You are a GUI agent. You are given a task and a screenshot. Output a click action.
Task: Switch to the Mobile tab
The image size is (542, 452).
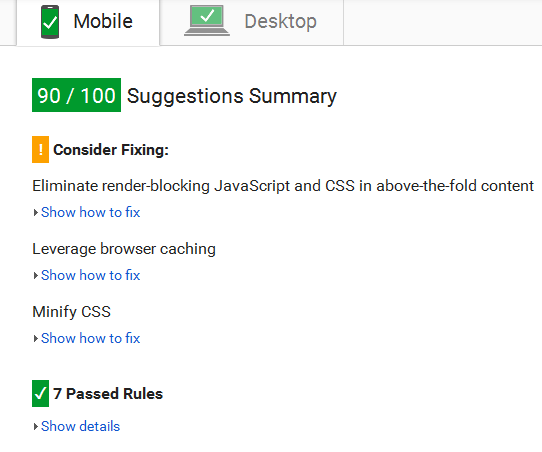pyautogui.click(x=88, y=22)
